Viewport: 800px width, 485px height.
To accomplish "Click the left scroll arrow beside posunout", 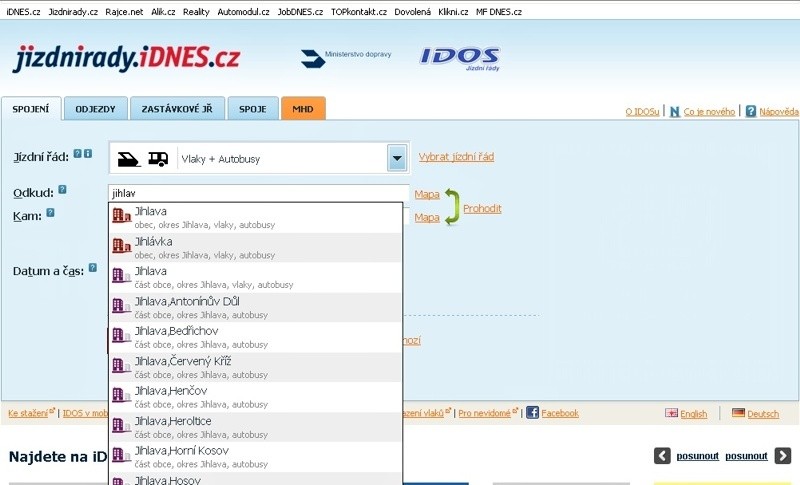I will 662,456.
